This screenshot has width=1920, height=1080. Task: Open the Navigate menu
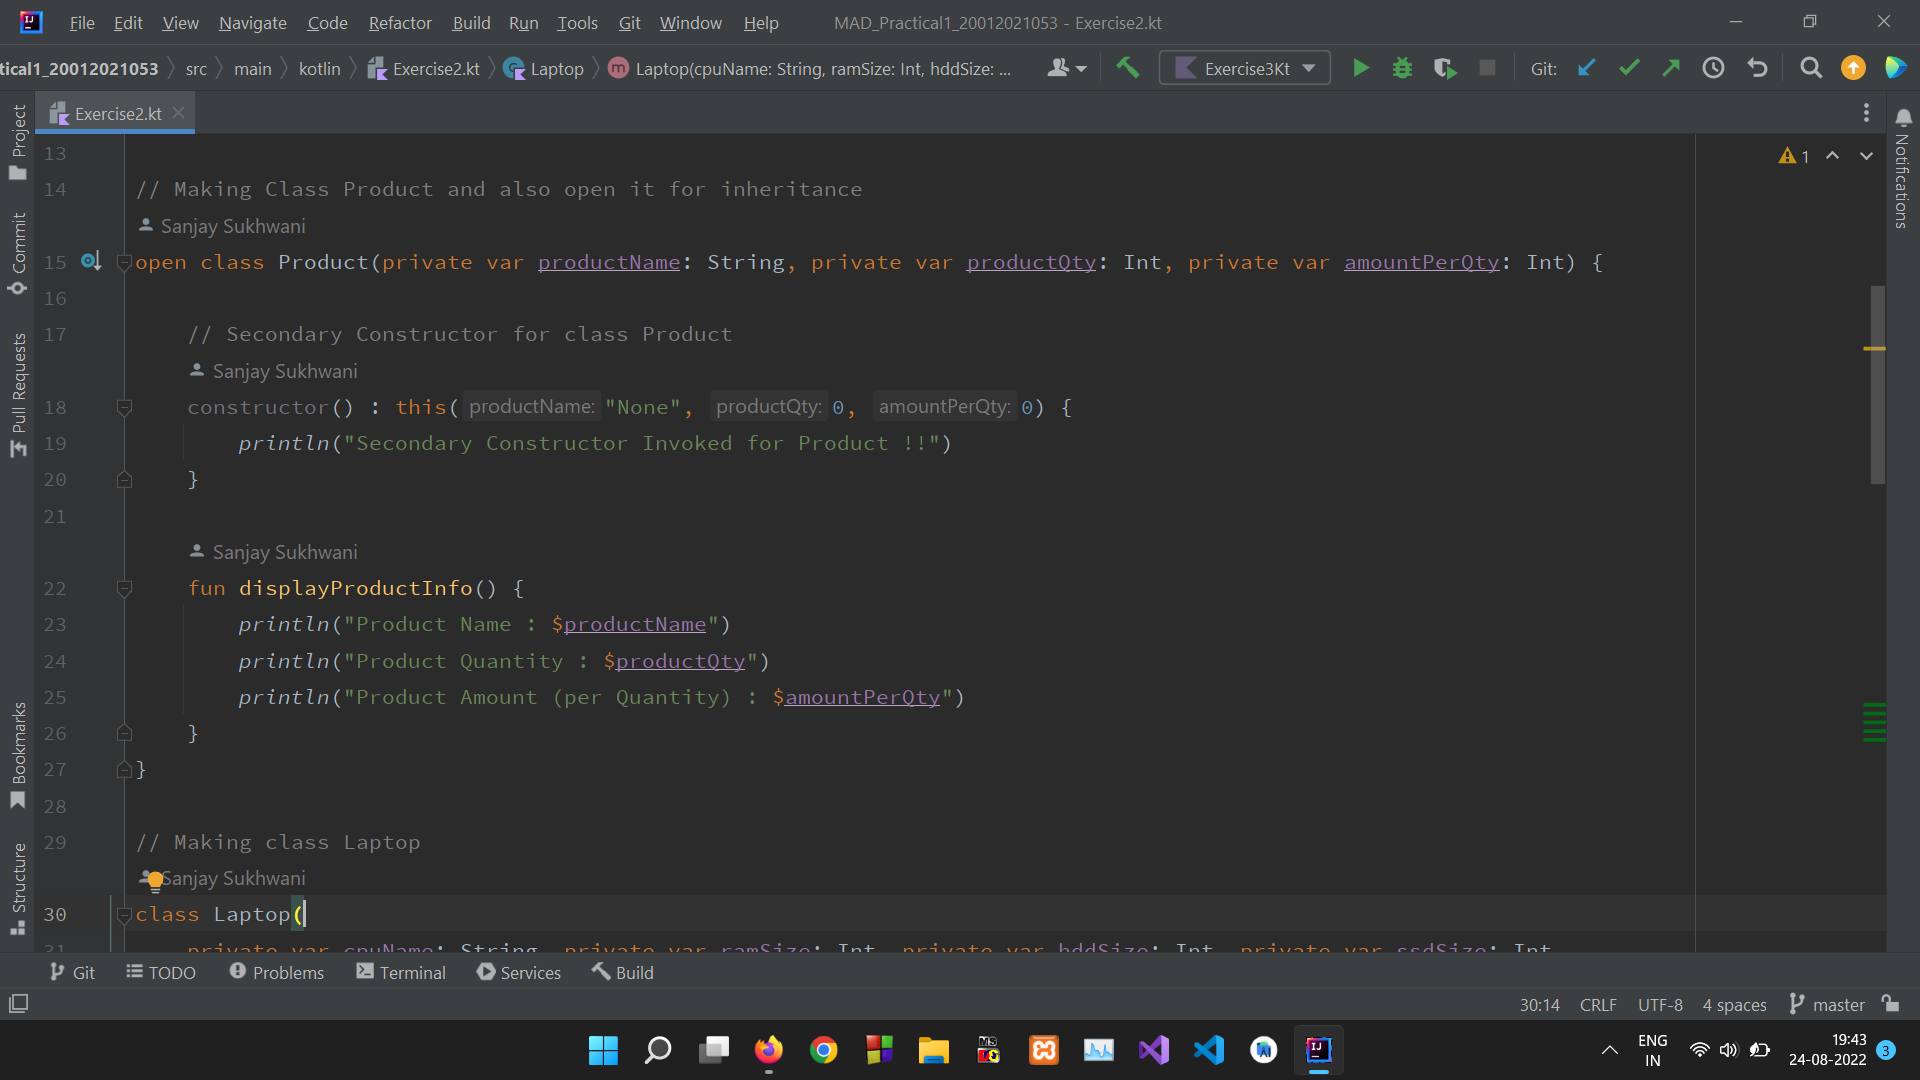[x=252, y=22]
